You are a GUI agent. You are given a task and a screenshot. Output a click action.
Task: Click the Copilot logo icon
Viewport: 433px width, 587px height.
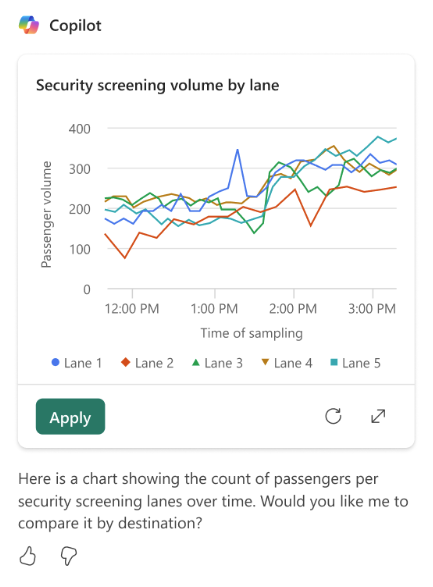[x=29, y=25]
